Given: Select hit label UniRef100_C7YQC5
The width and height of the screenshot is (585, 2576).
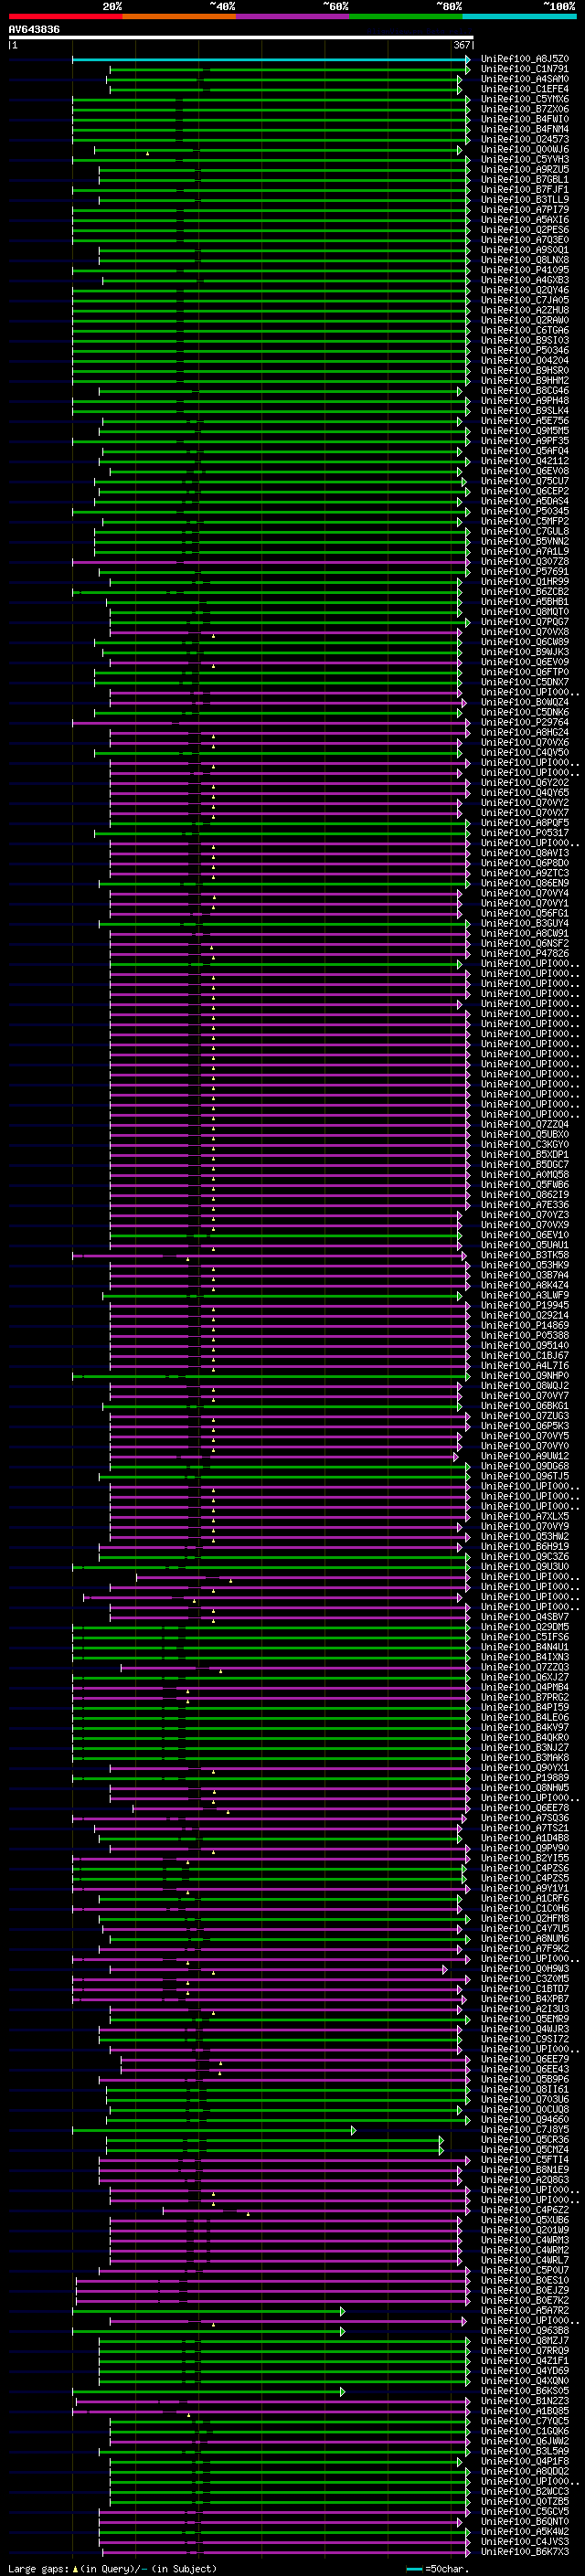Looking at the screenshot, I should 525,2421.
